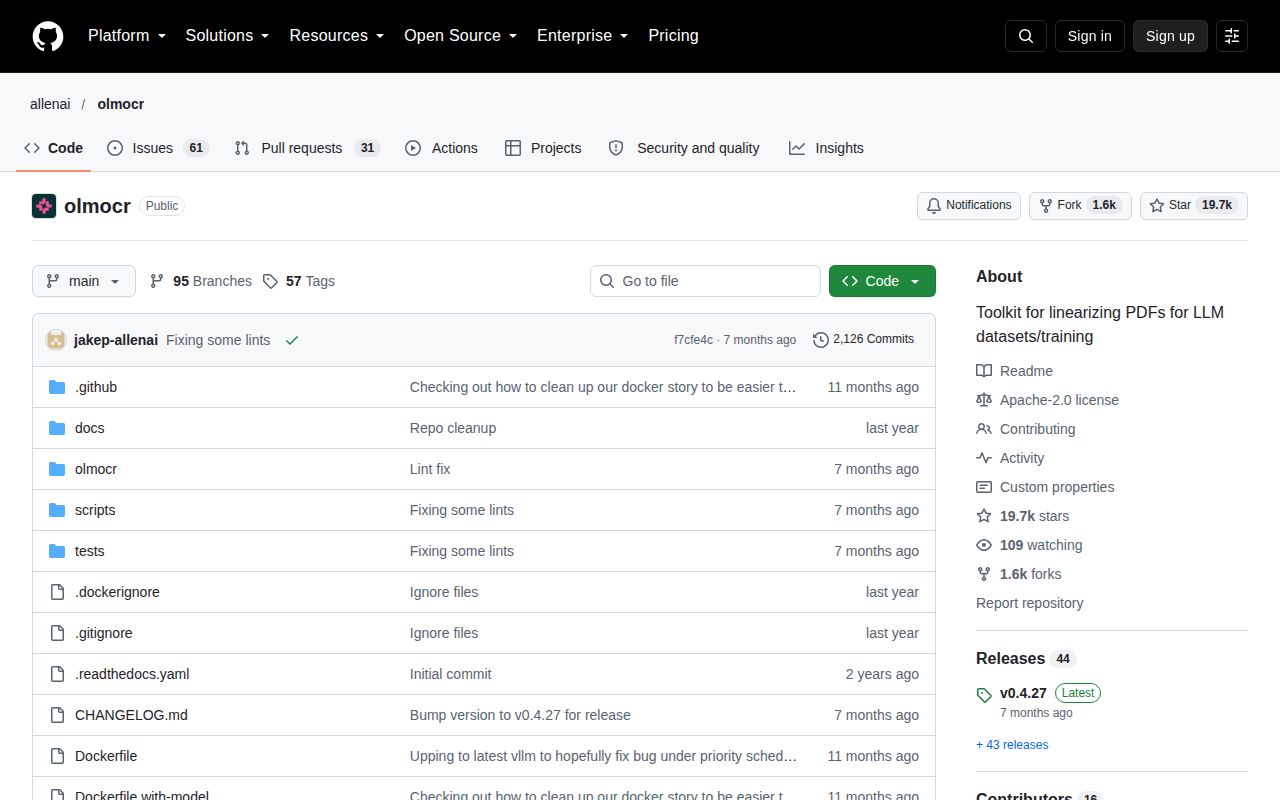Click the Apache-2.0 license scale icon
The width and height of the screenshot is (1280, 800).
984,400
